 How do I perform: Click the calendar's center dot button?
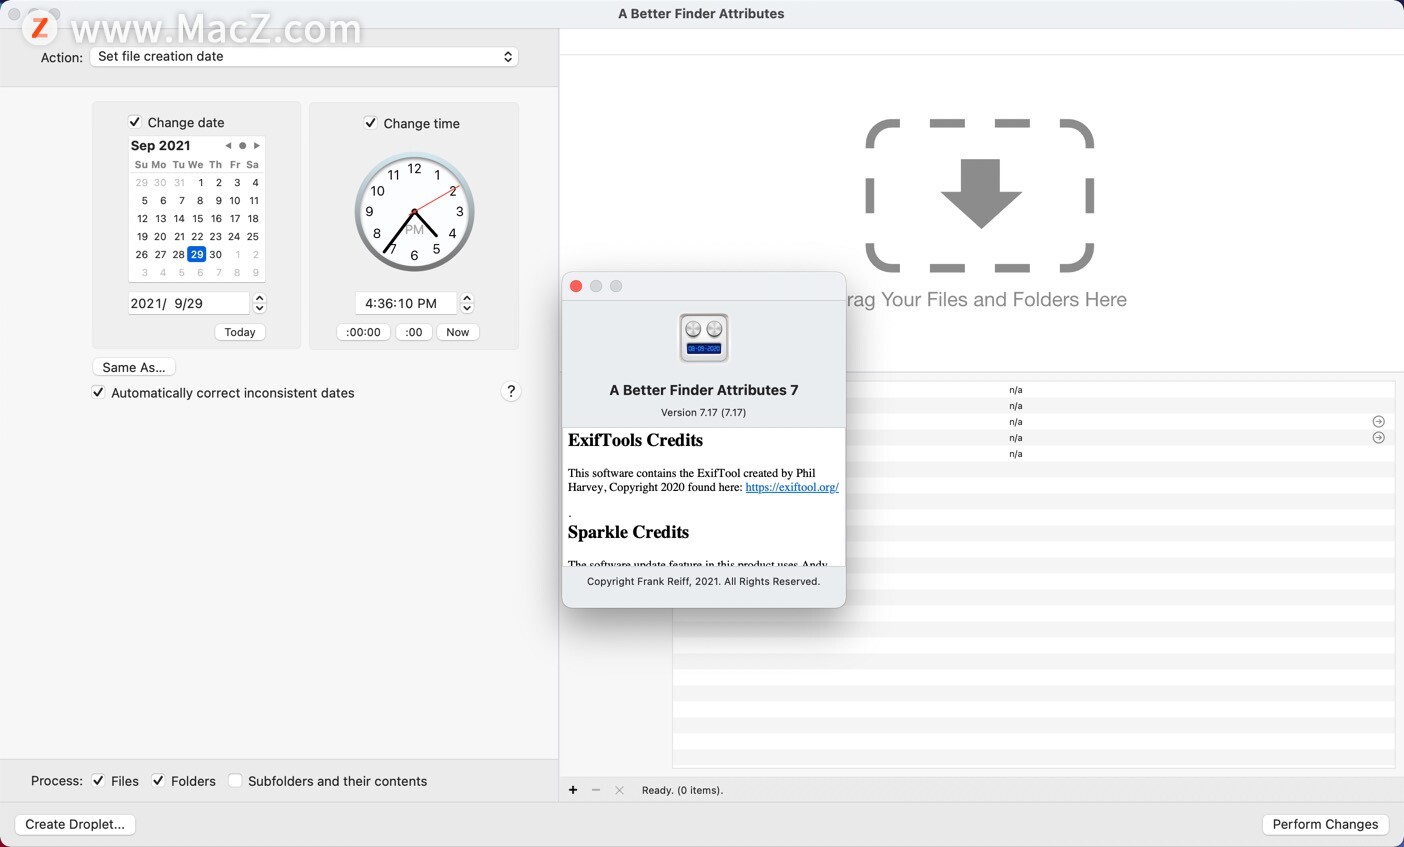[242, 146]
